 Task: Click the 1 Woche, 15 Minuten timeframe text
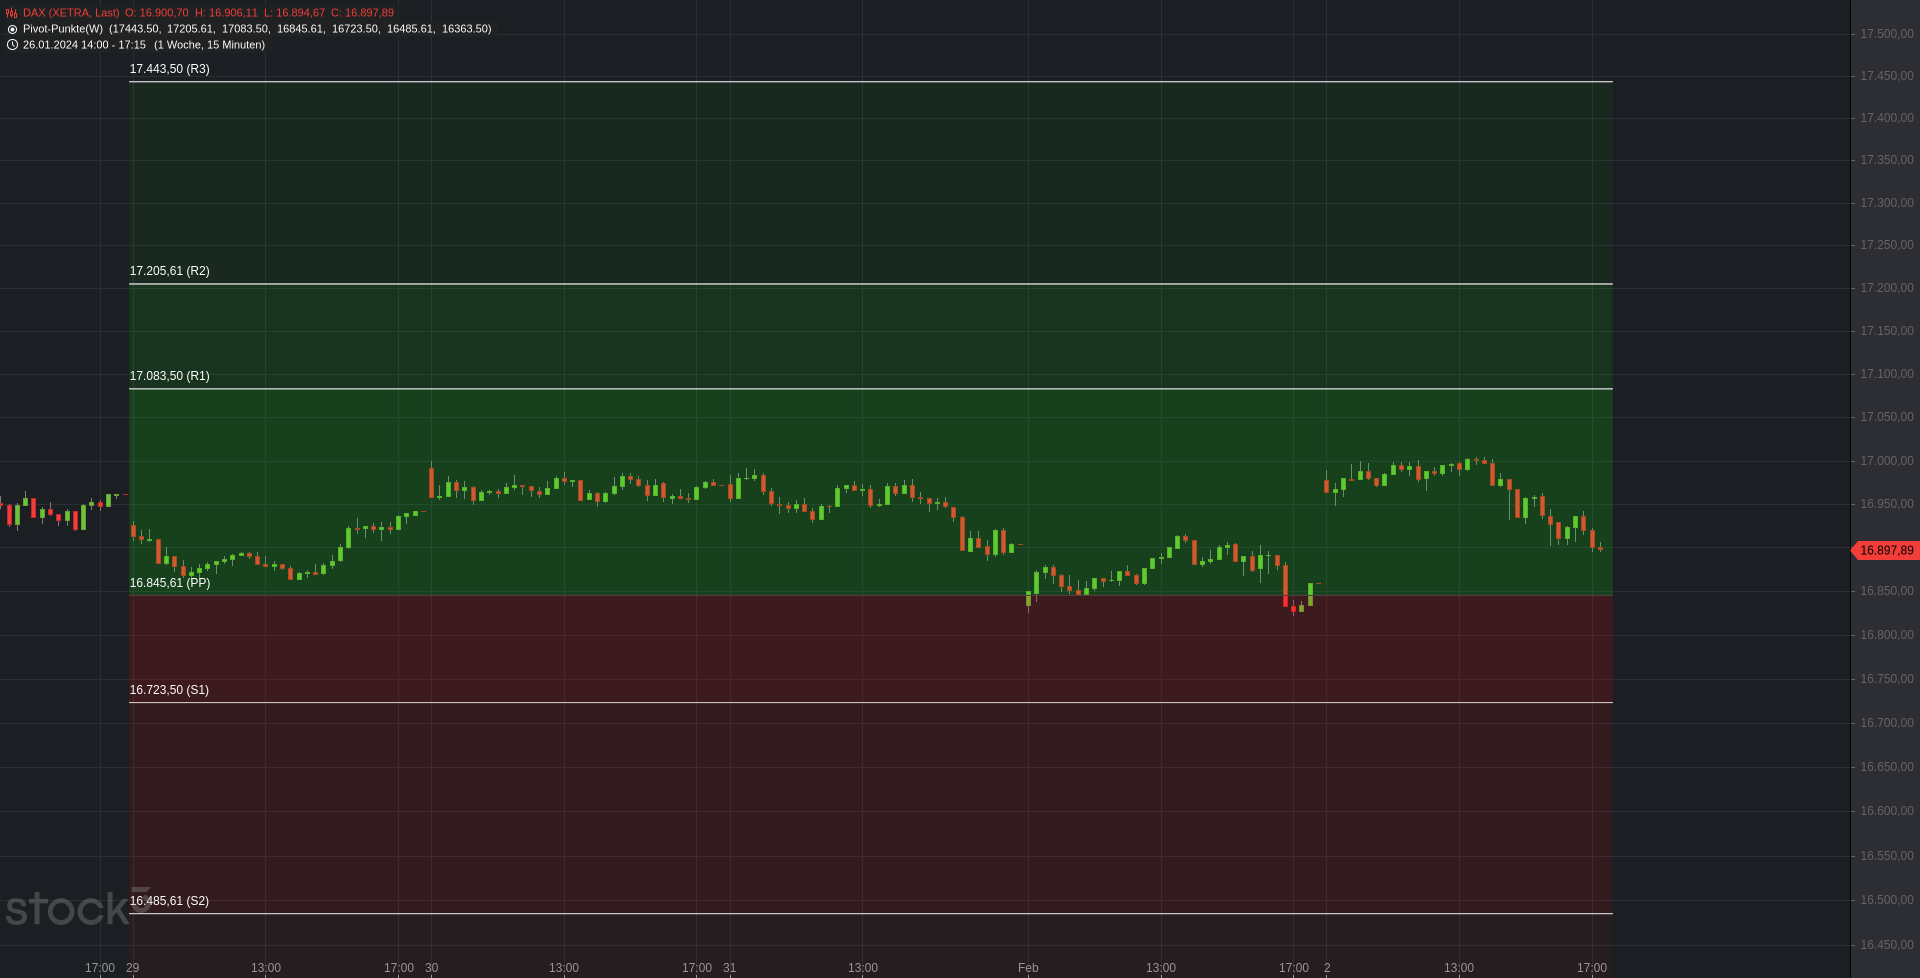point(209,45)
